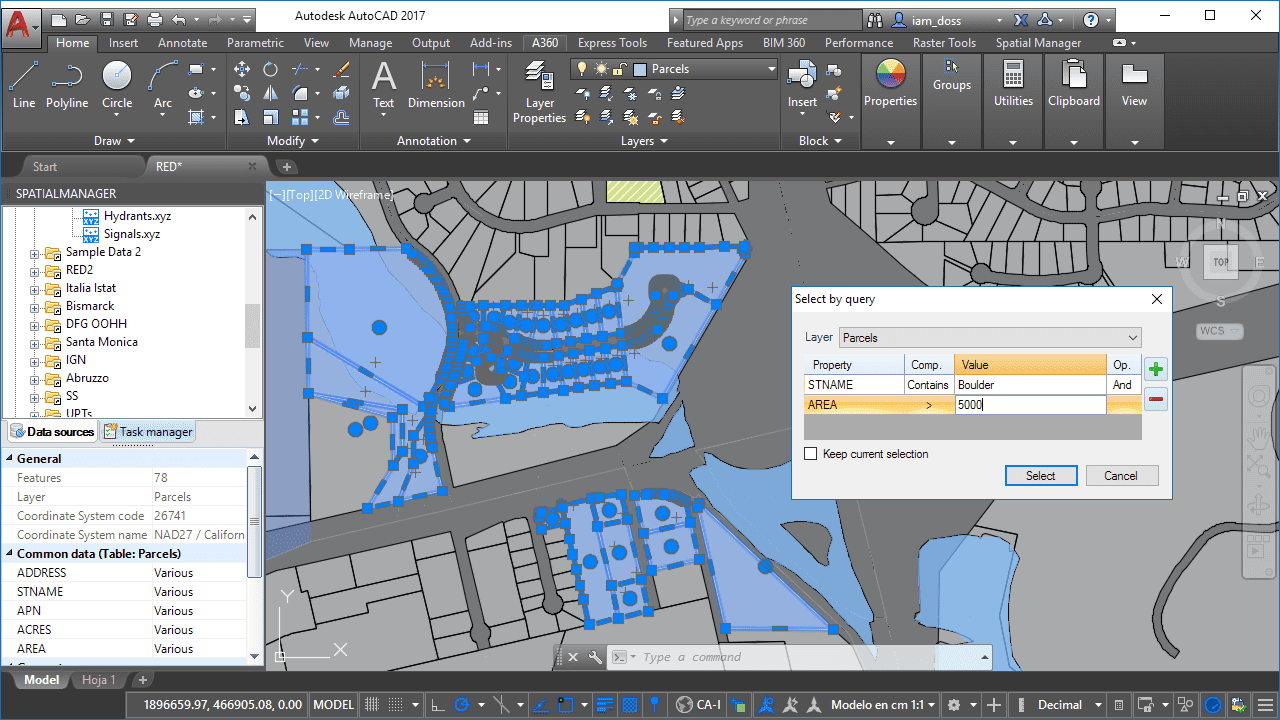
Task: Open the status bar customization menu
Action: 1265,705
